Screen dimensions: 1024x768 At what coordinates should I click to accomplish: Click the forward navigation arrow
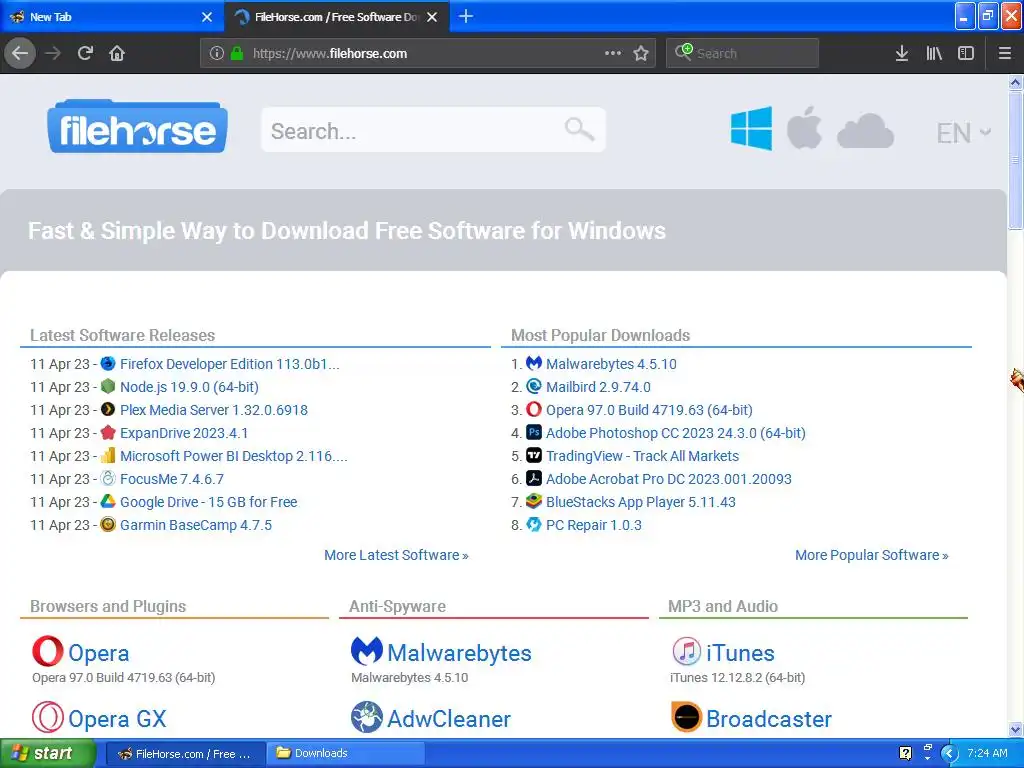pyautogui.click(x=53, y=53)
